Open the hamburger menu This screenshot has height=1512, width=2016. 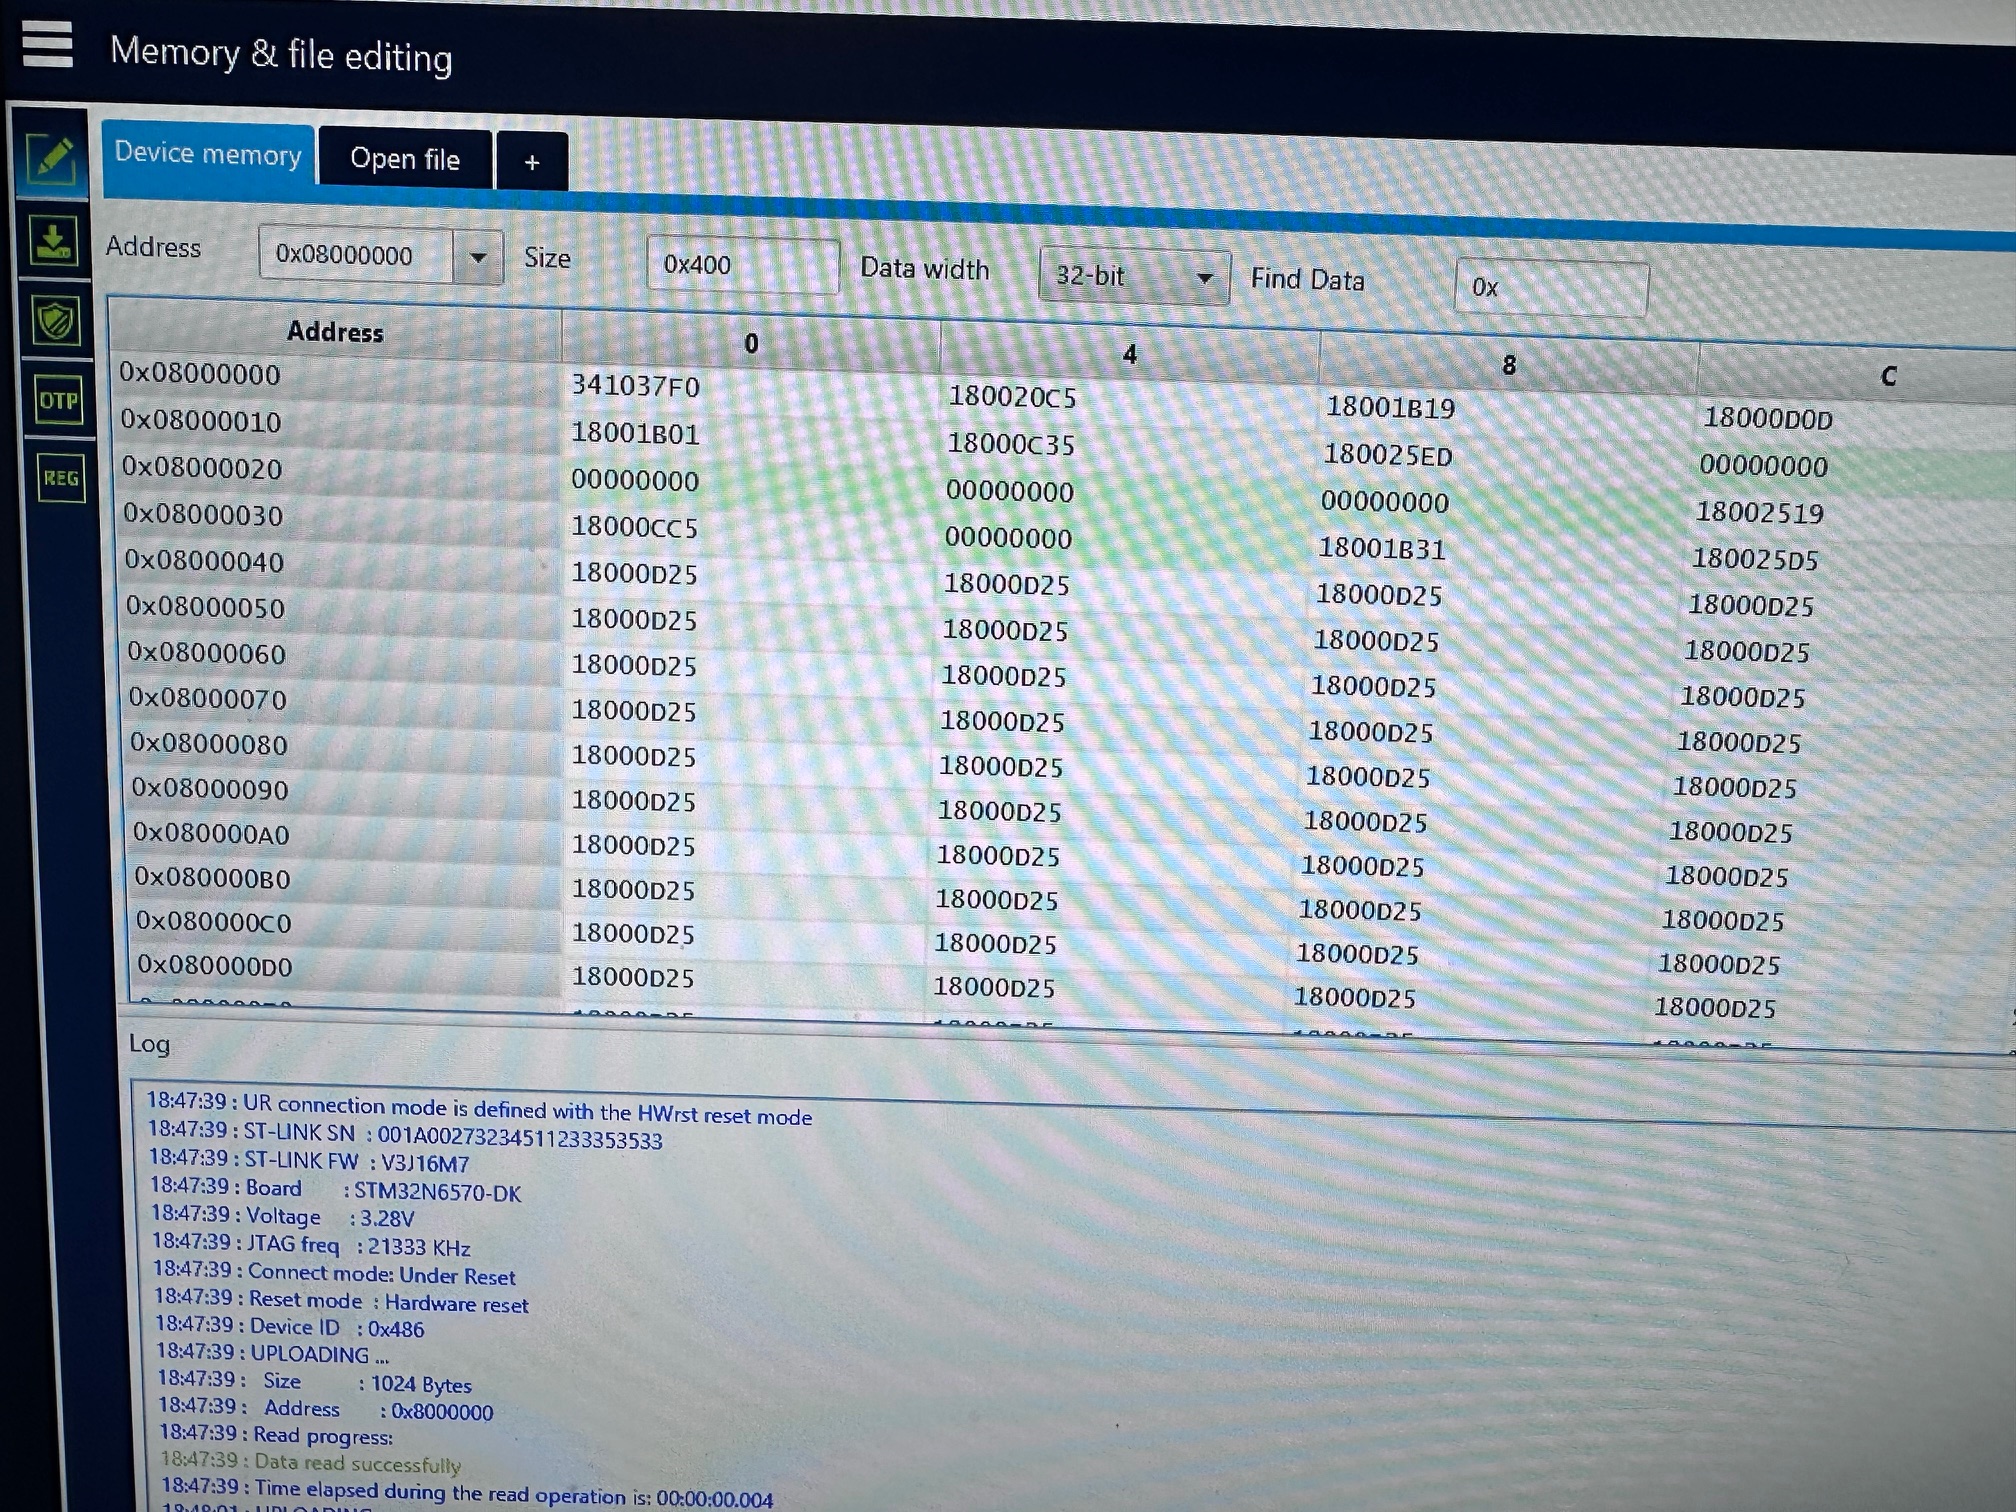point(47,45)
